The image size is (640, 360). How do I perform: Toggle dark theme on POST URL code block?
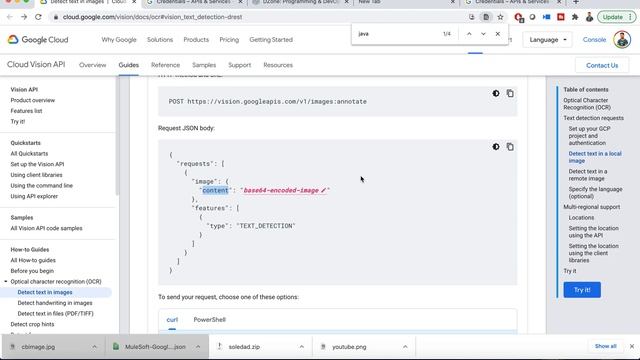[496, 93]
